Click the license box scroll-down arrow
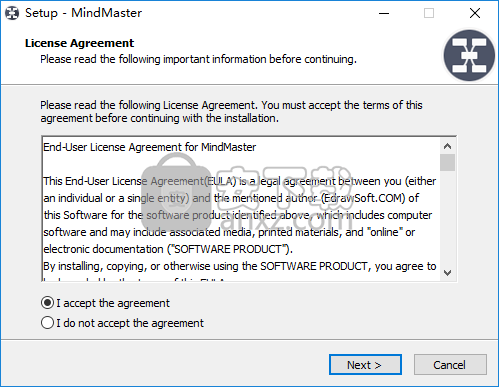Screen dimensions: 499x387 [447, 273]
